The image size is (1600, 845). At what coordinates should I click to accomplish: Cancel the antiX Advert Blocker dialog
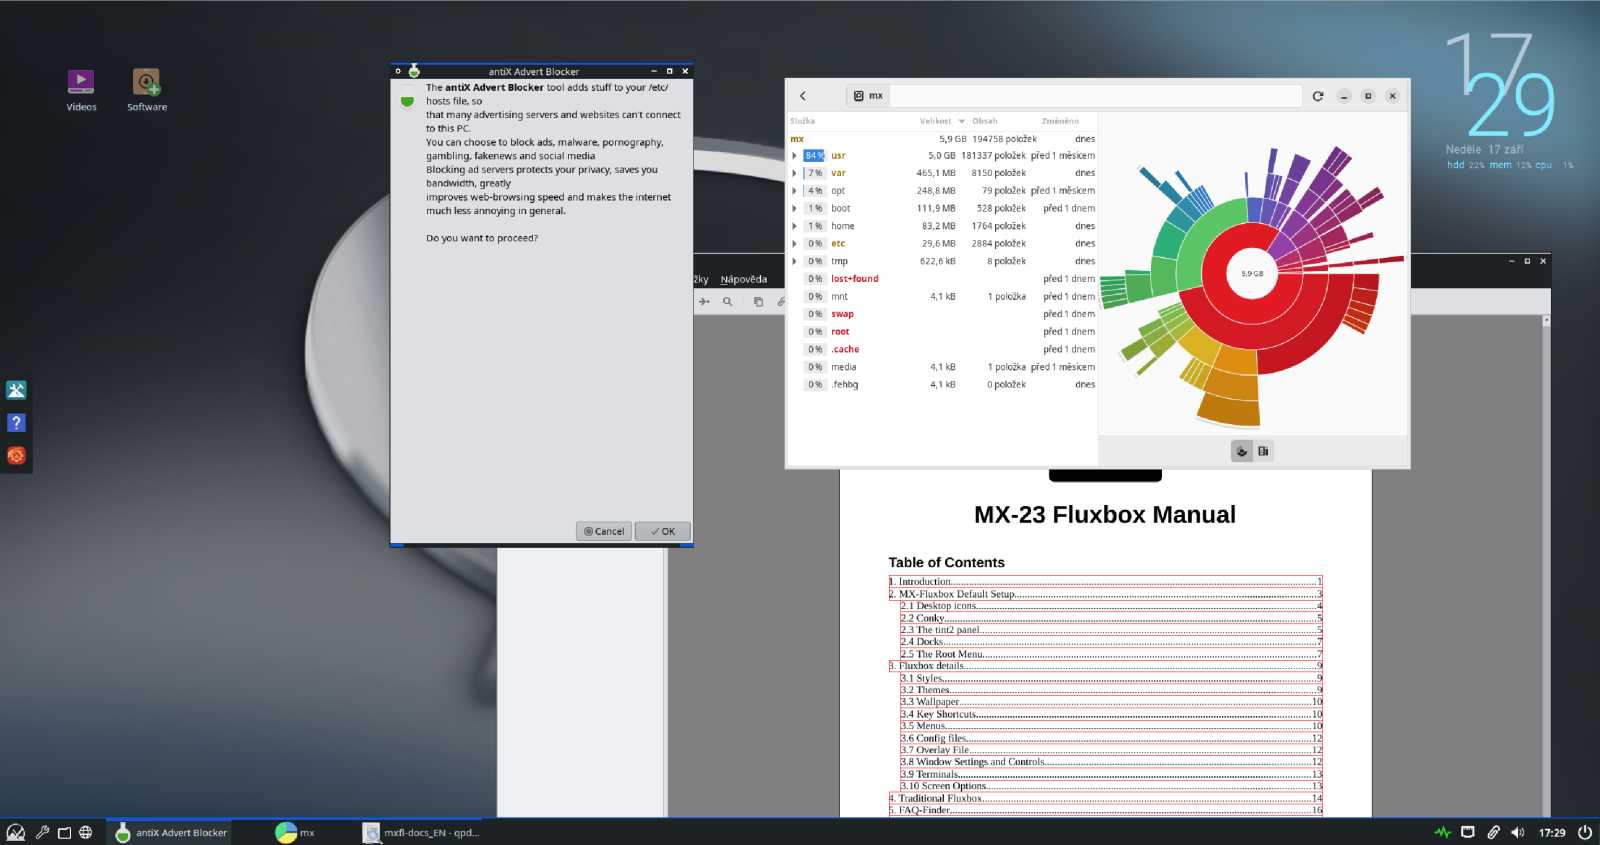click(x=604, y=532)
